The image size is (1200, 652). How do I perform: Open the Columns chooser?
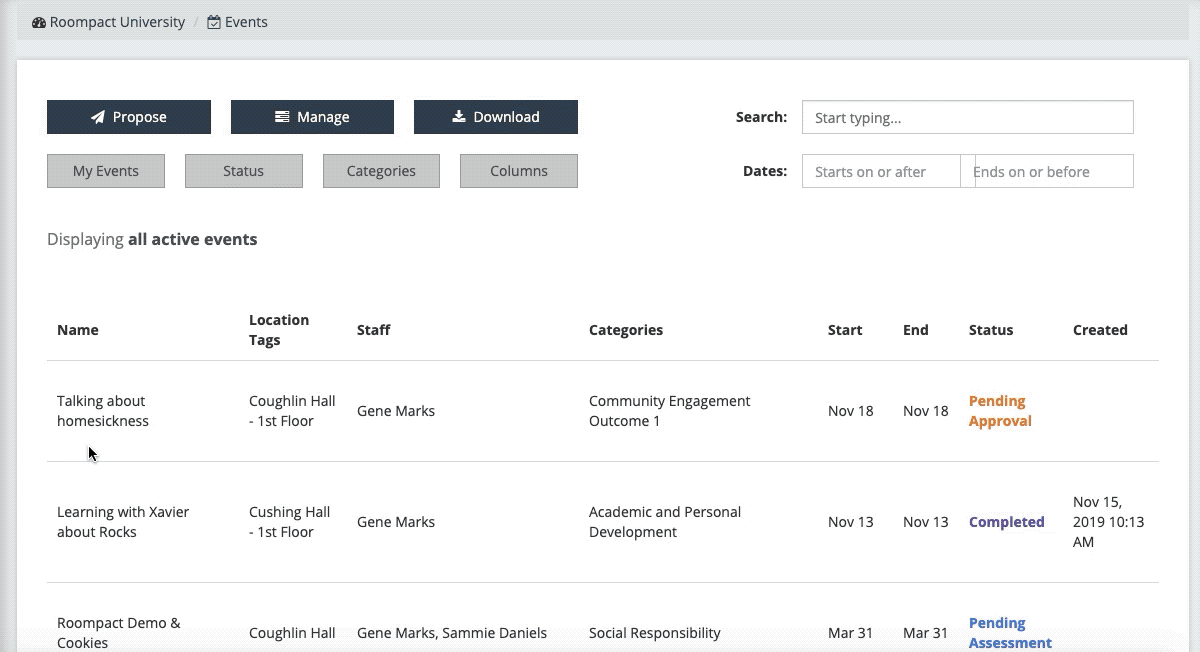[518, 171]
